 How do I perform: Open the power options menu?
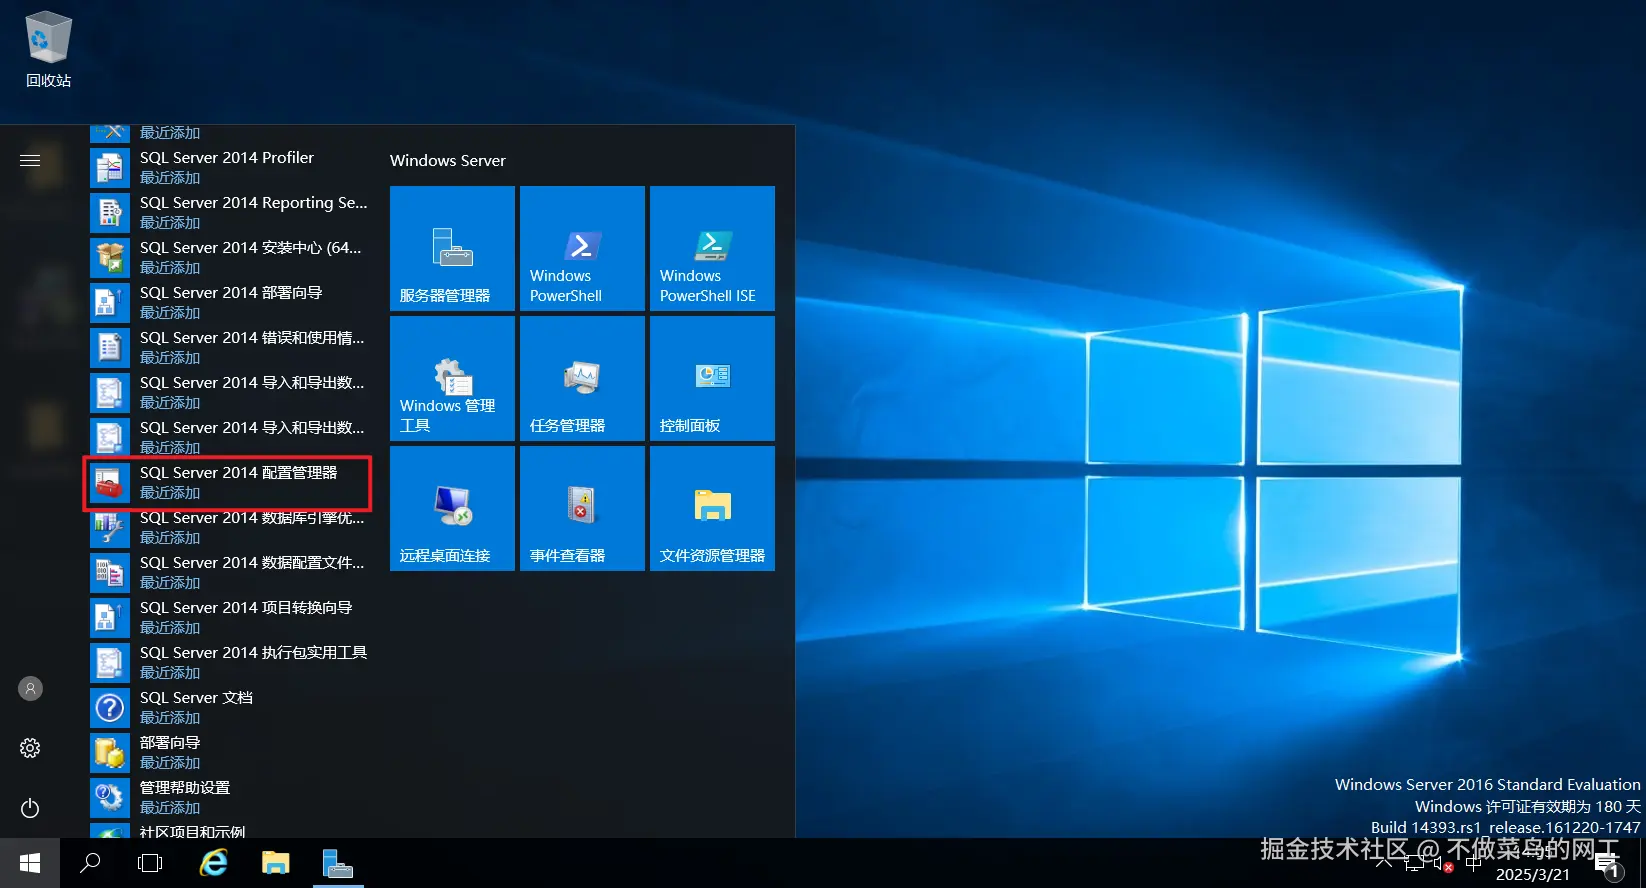[x=30, y=808]
